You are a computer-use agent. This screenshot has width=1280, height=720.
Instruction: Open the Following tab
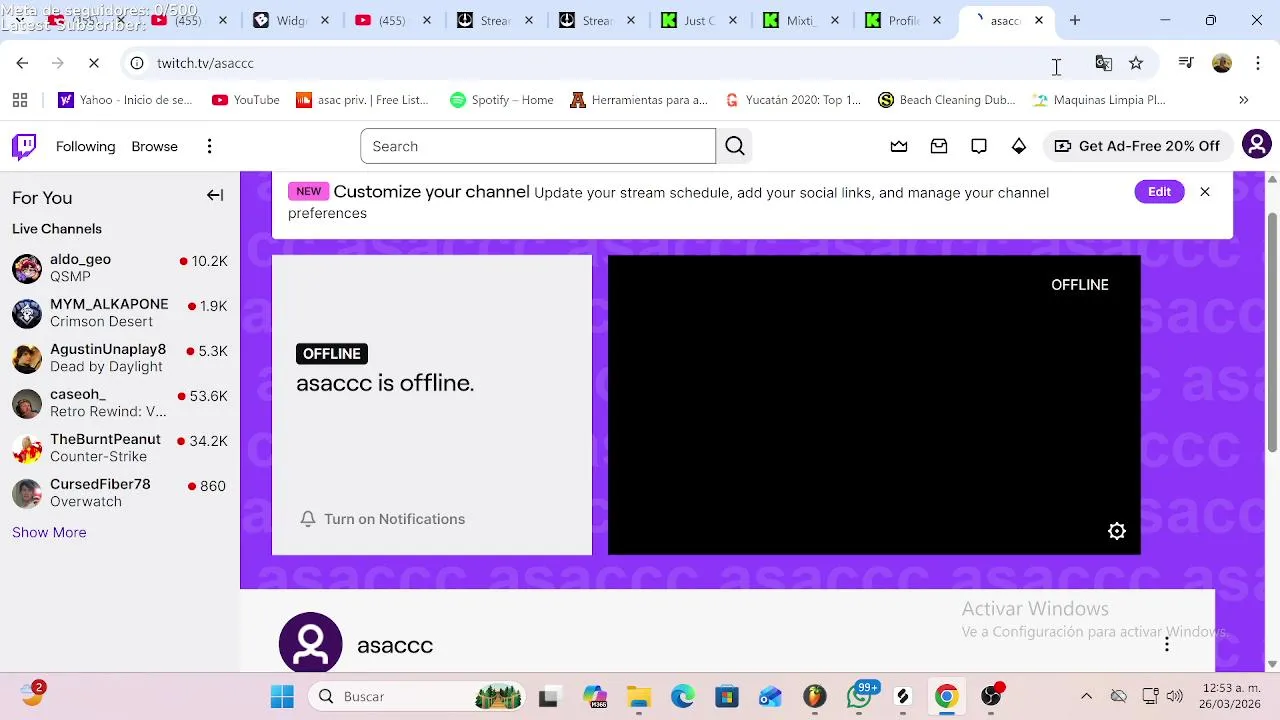point(86,146)
